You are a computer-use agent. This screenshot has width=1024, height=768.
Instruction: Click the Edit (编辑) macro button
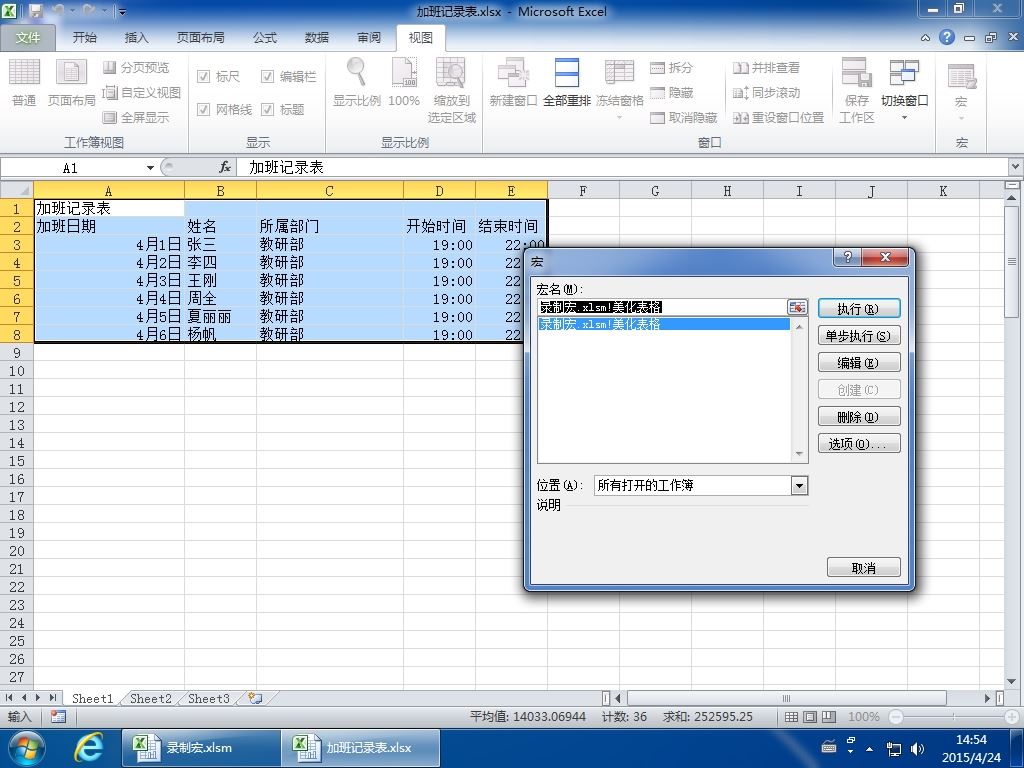point(859,362)
